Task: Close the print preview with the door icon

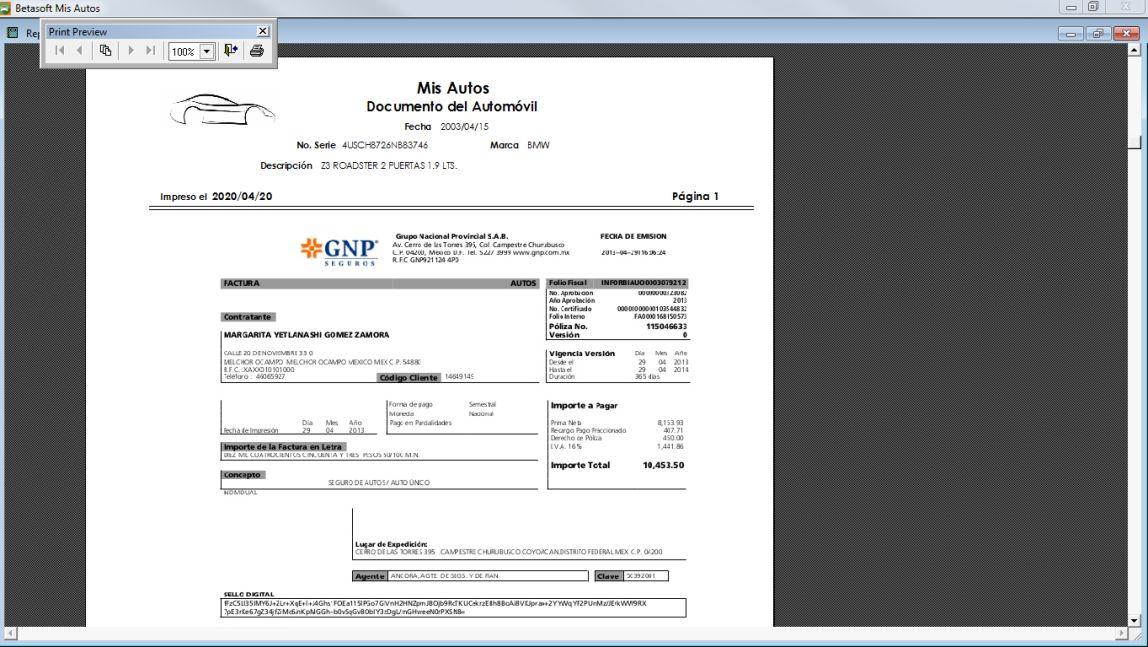Action: point(231,51)
